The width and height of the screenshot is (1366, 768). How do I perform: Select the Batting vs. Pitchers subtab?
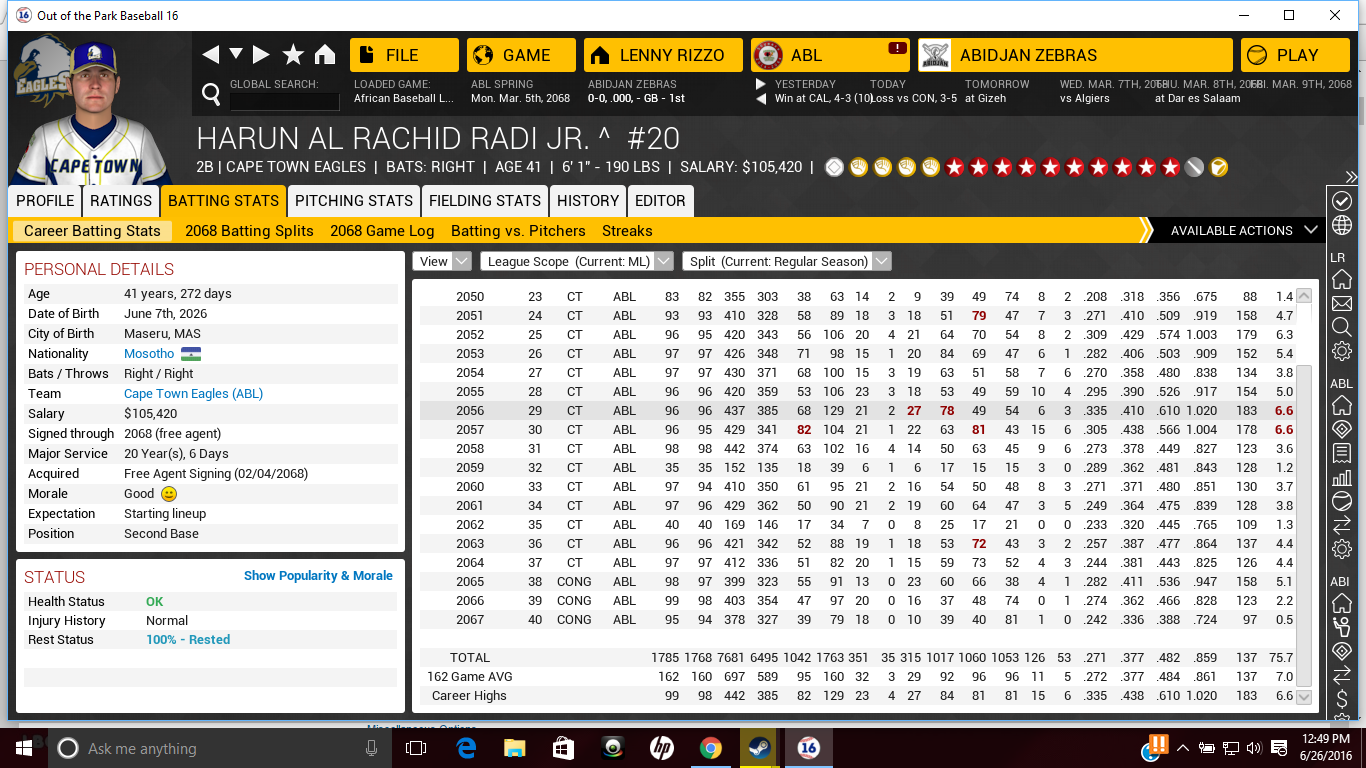pyautogui.click(x=518, y=231)
